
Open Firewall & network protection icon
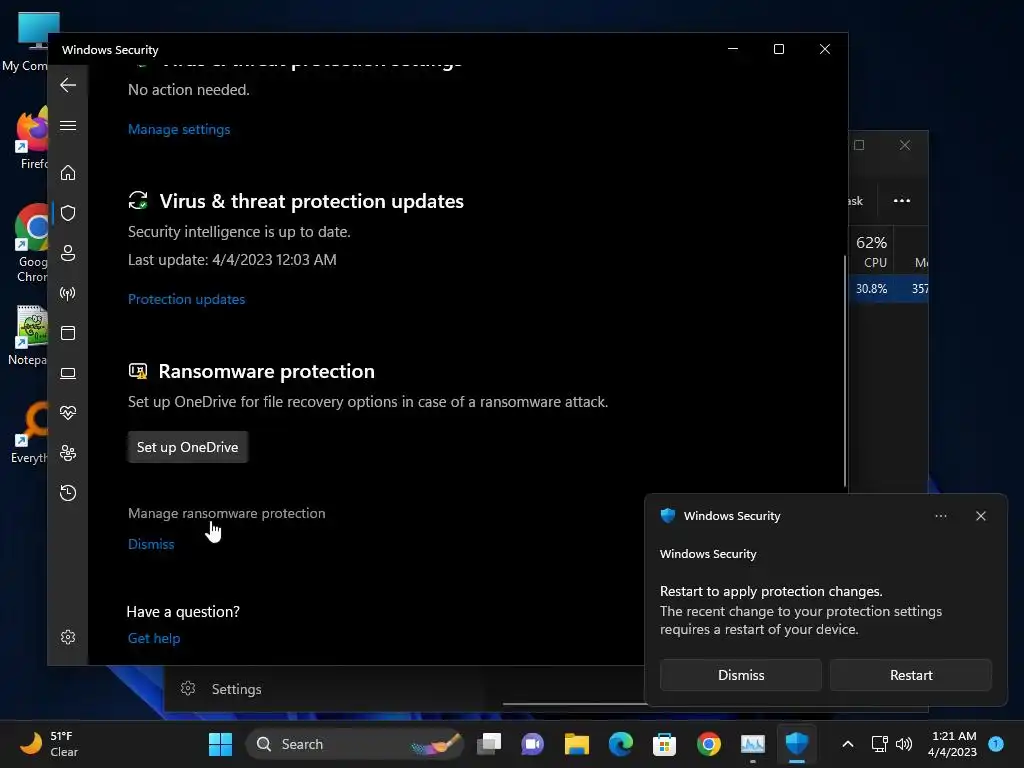pos(68,293)
